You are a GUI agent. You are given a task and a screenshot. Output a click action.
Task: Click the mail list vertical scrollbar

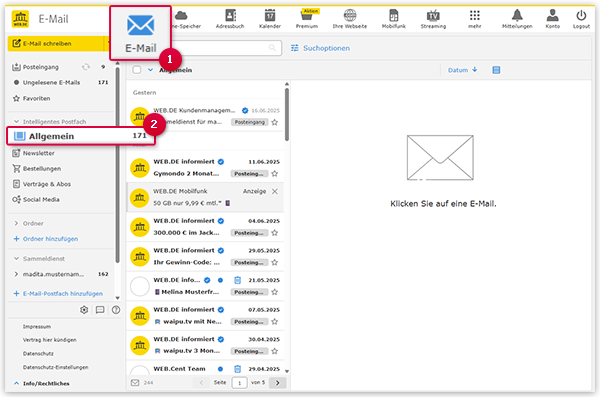tap(287, 114)
